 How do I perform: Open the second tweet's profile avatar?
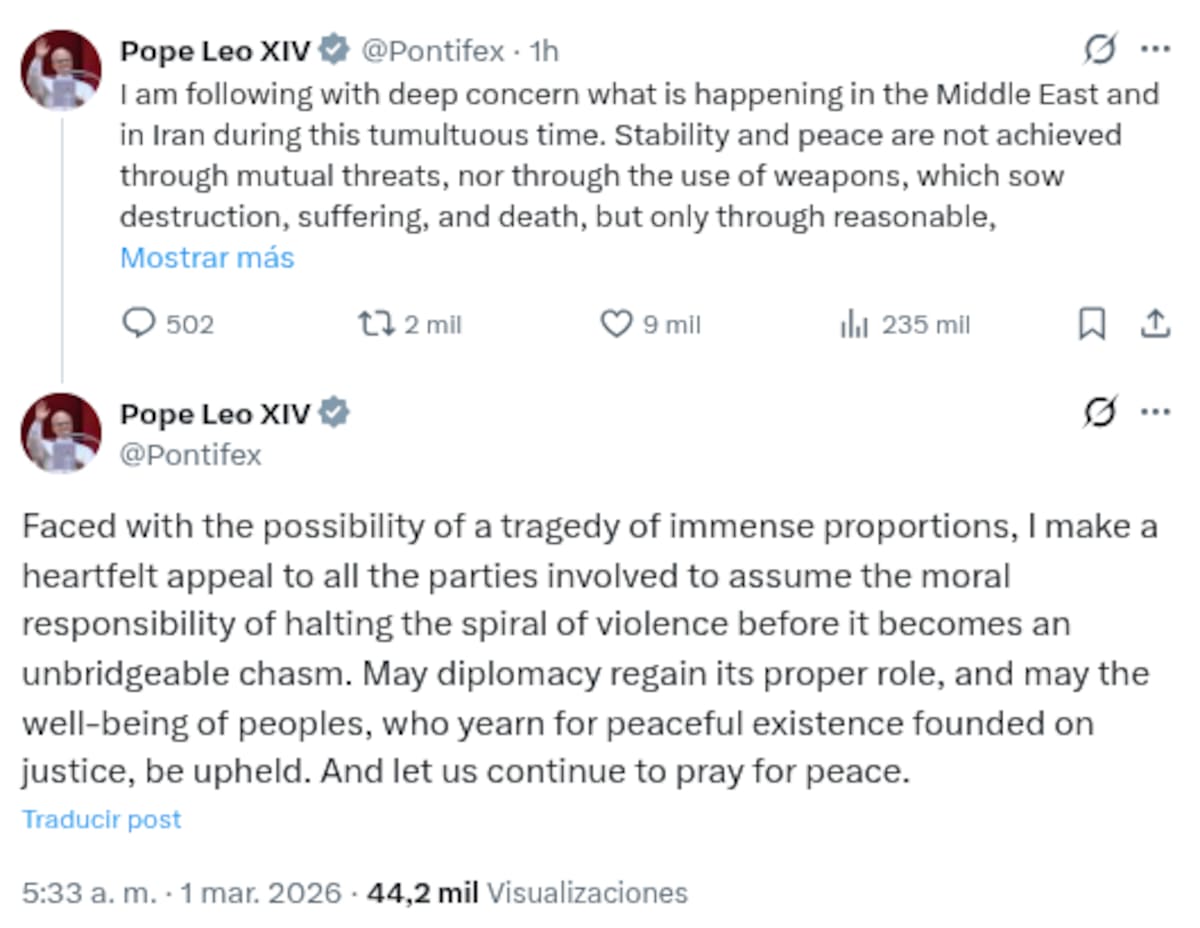coord(61,432)
